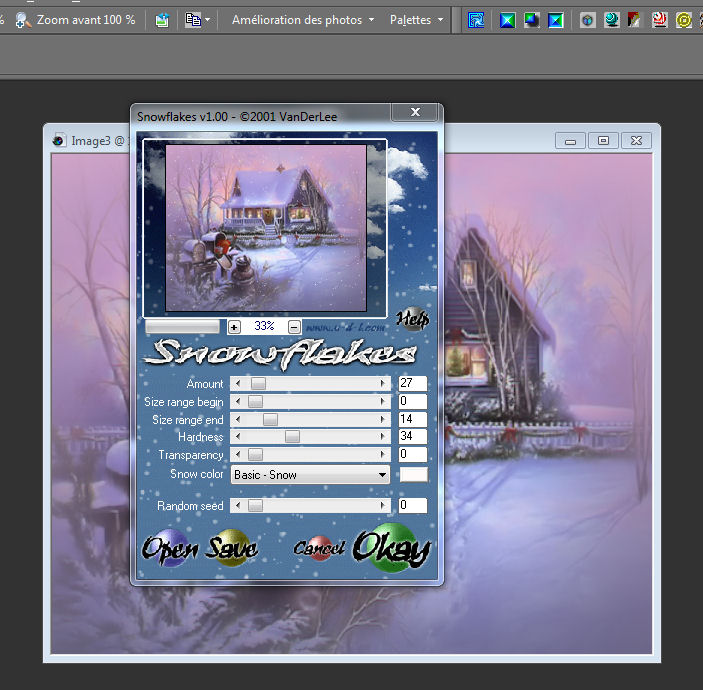Increase Hardness with the right arrow
Screen dimensions: 703x690
382,436
